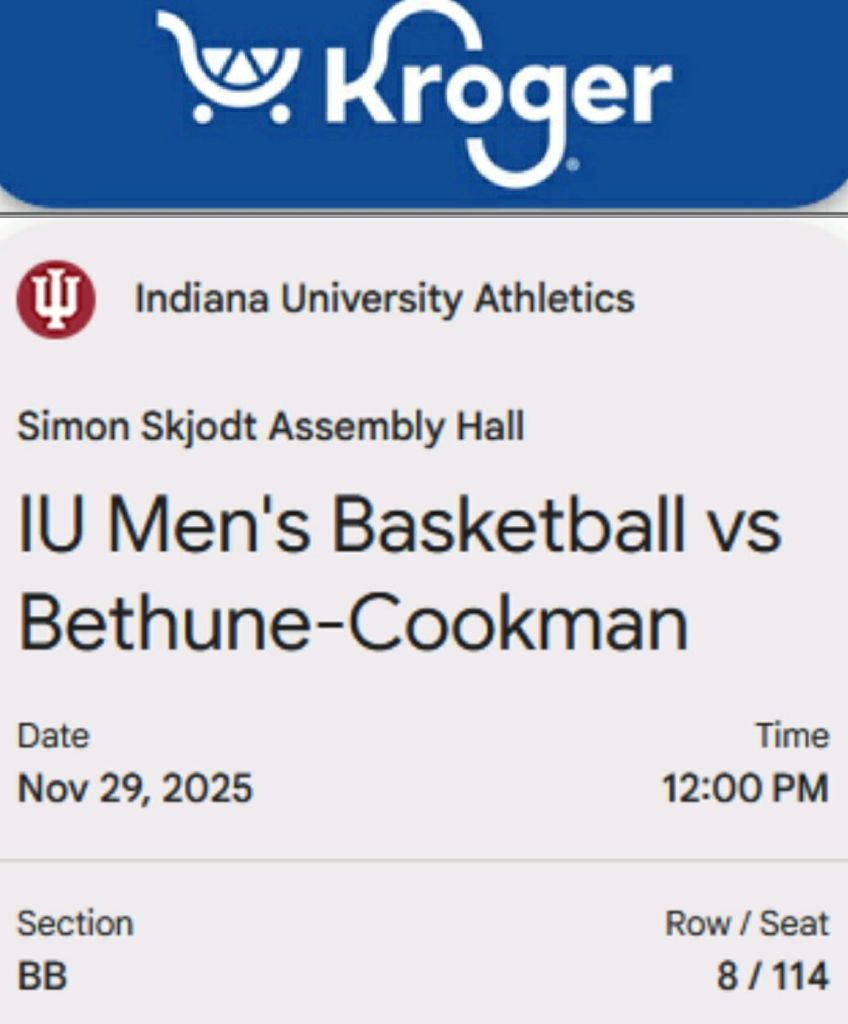The height and width of the screenshot is (1024, 848).
Task: Click the Indiana University Athletics label
Action: 384,299
